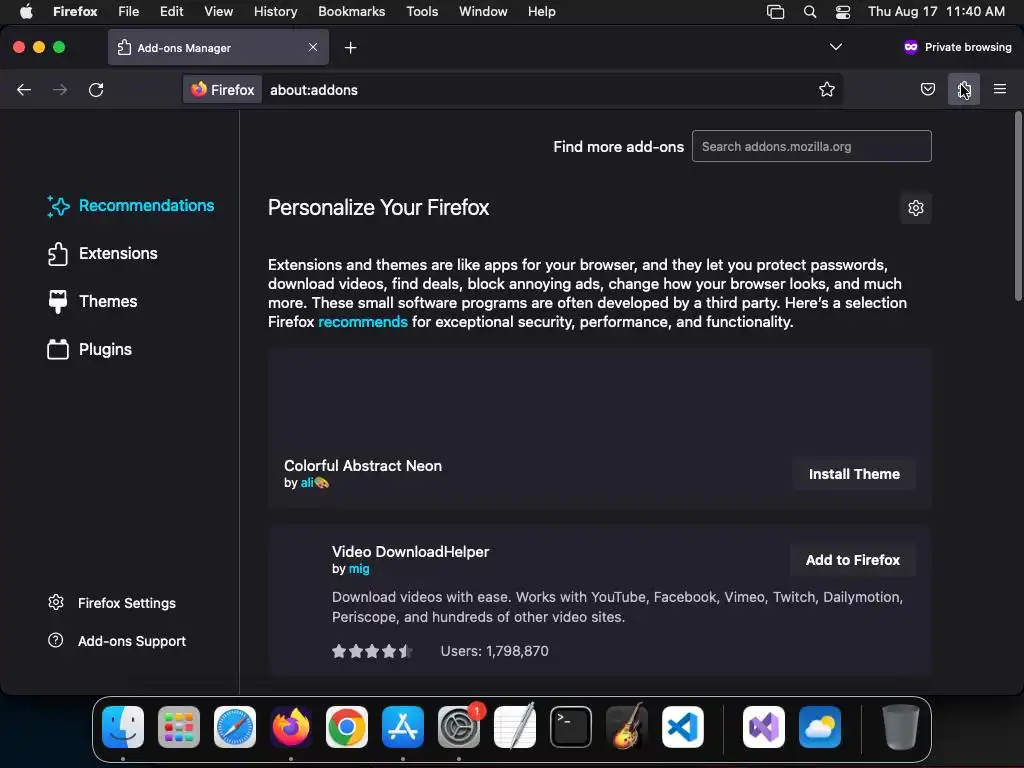Close the Add-ons Manager tab

tap(313, 47)
